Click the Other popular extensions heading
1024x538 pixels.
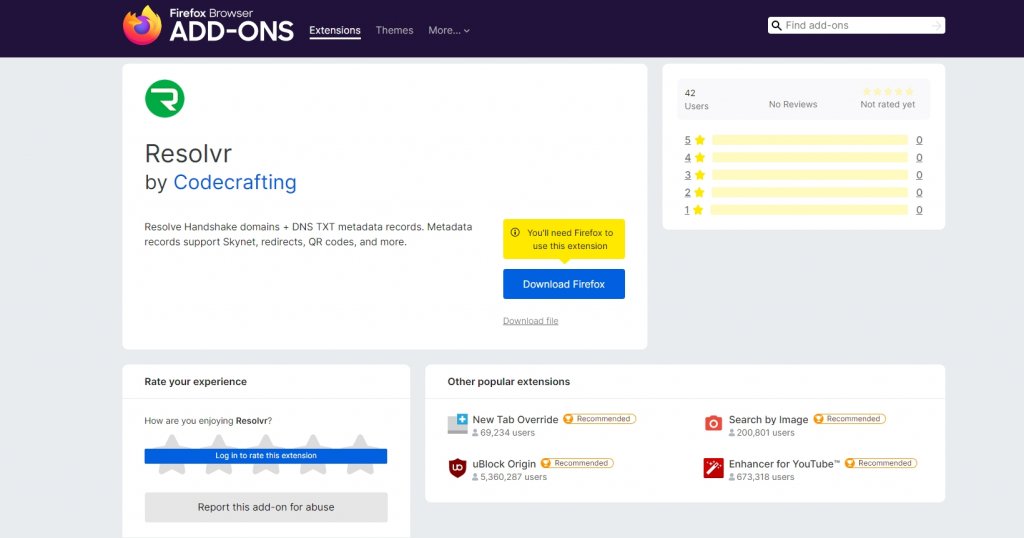[509, 382]
